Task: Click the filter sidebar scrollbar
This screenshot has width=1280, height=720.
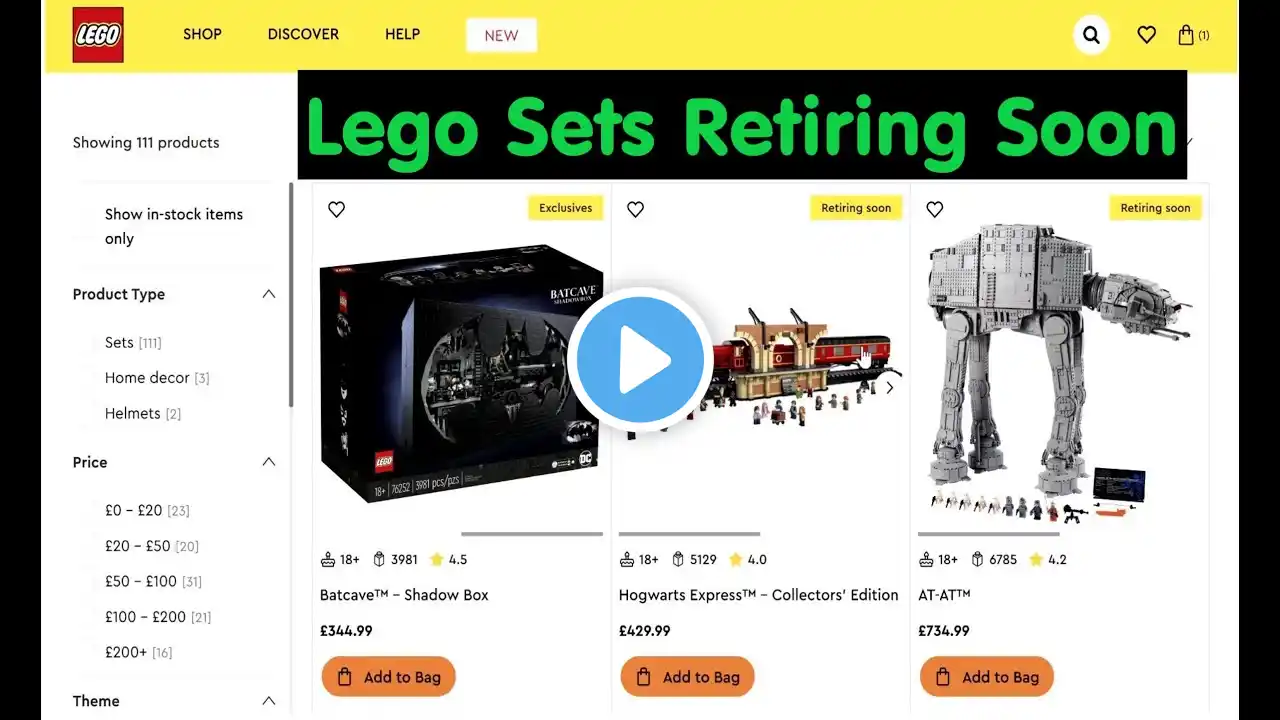Action: coord(291,294)
